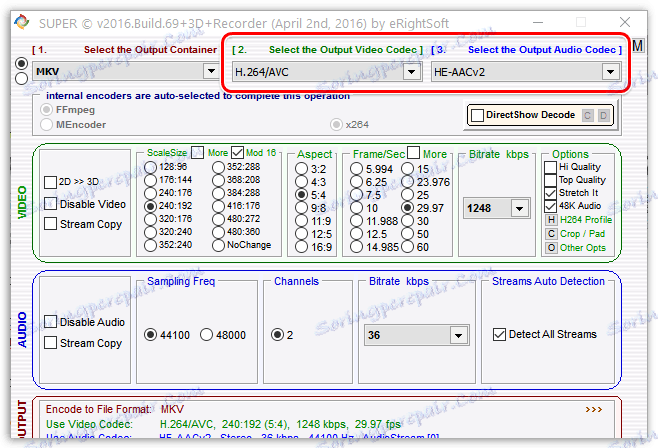Set frame rate to 30
This screenshot has width=658, height=448.
point(407,221)
